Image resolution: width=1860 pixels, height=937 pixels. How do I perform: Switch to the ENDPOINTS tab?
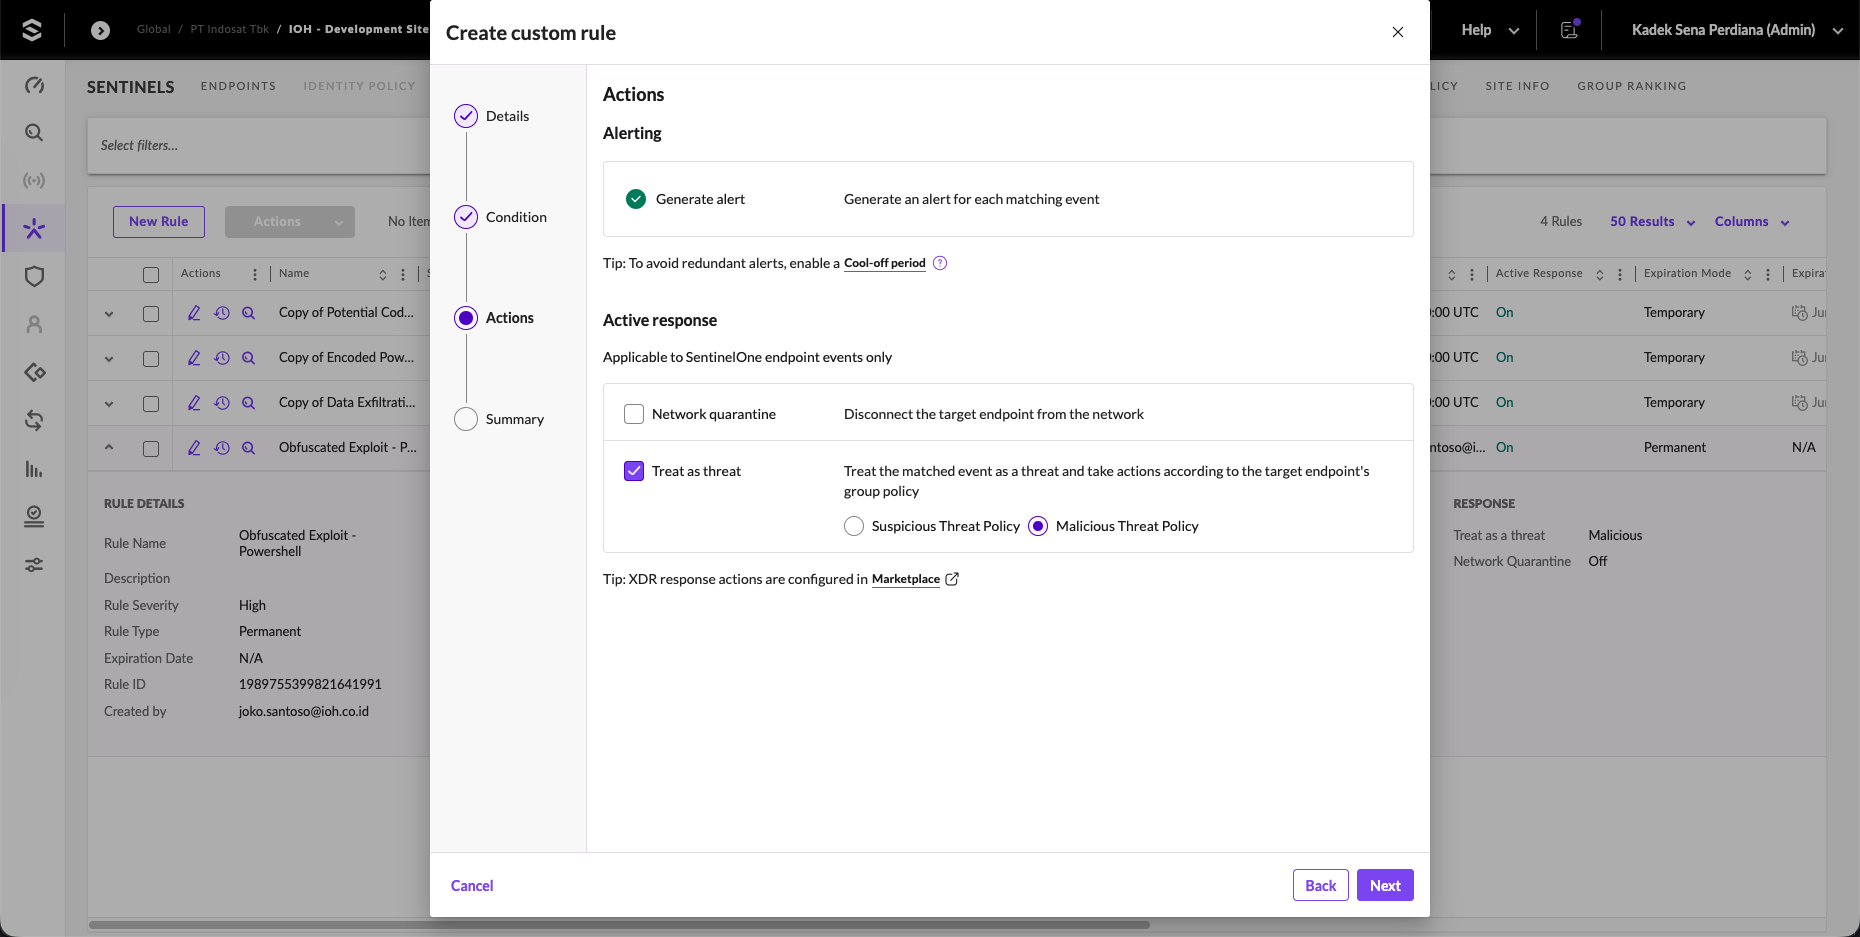[x=238, y=86]
